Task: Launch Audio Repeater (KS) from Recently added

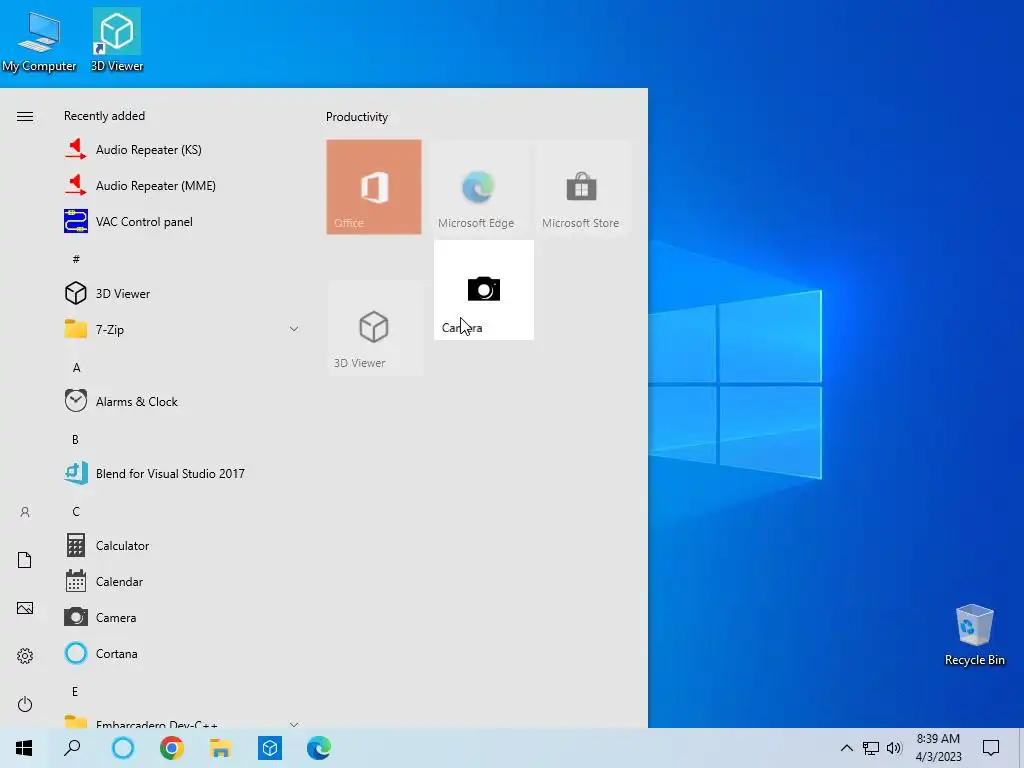Action: 182,150
